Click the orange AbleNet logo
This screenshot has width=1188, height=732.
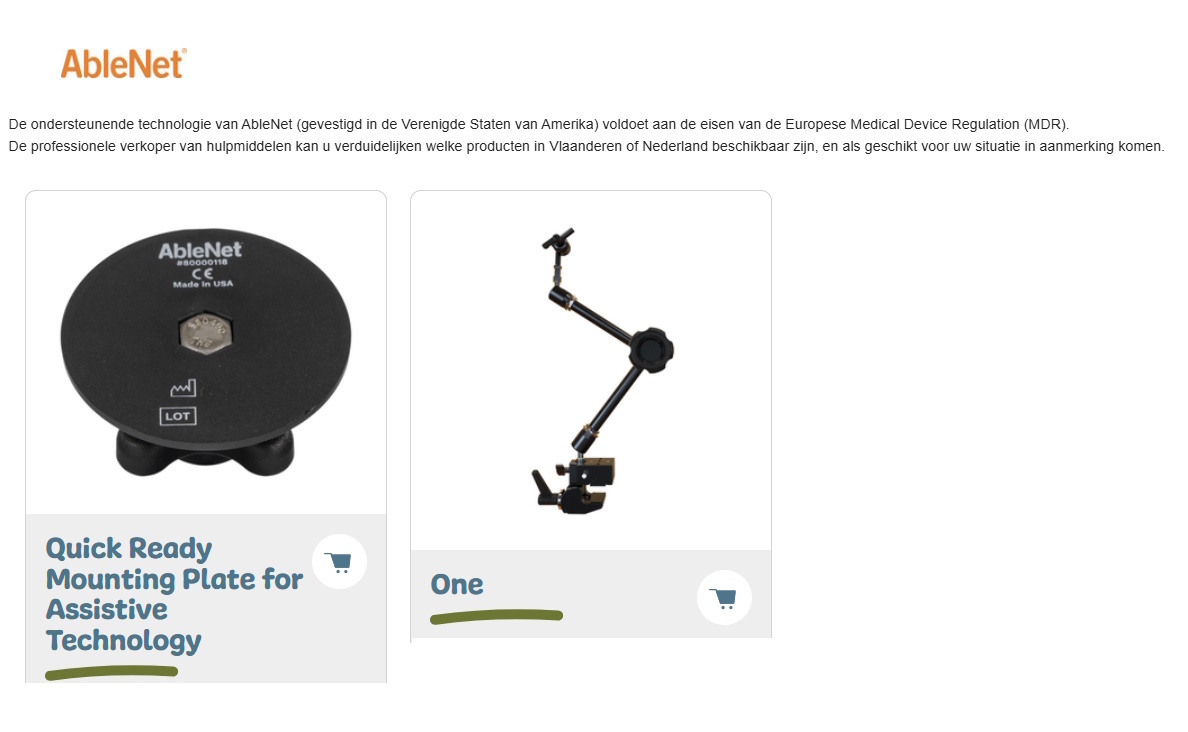[x=123, y=64]
